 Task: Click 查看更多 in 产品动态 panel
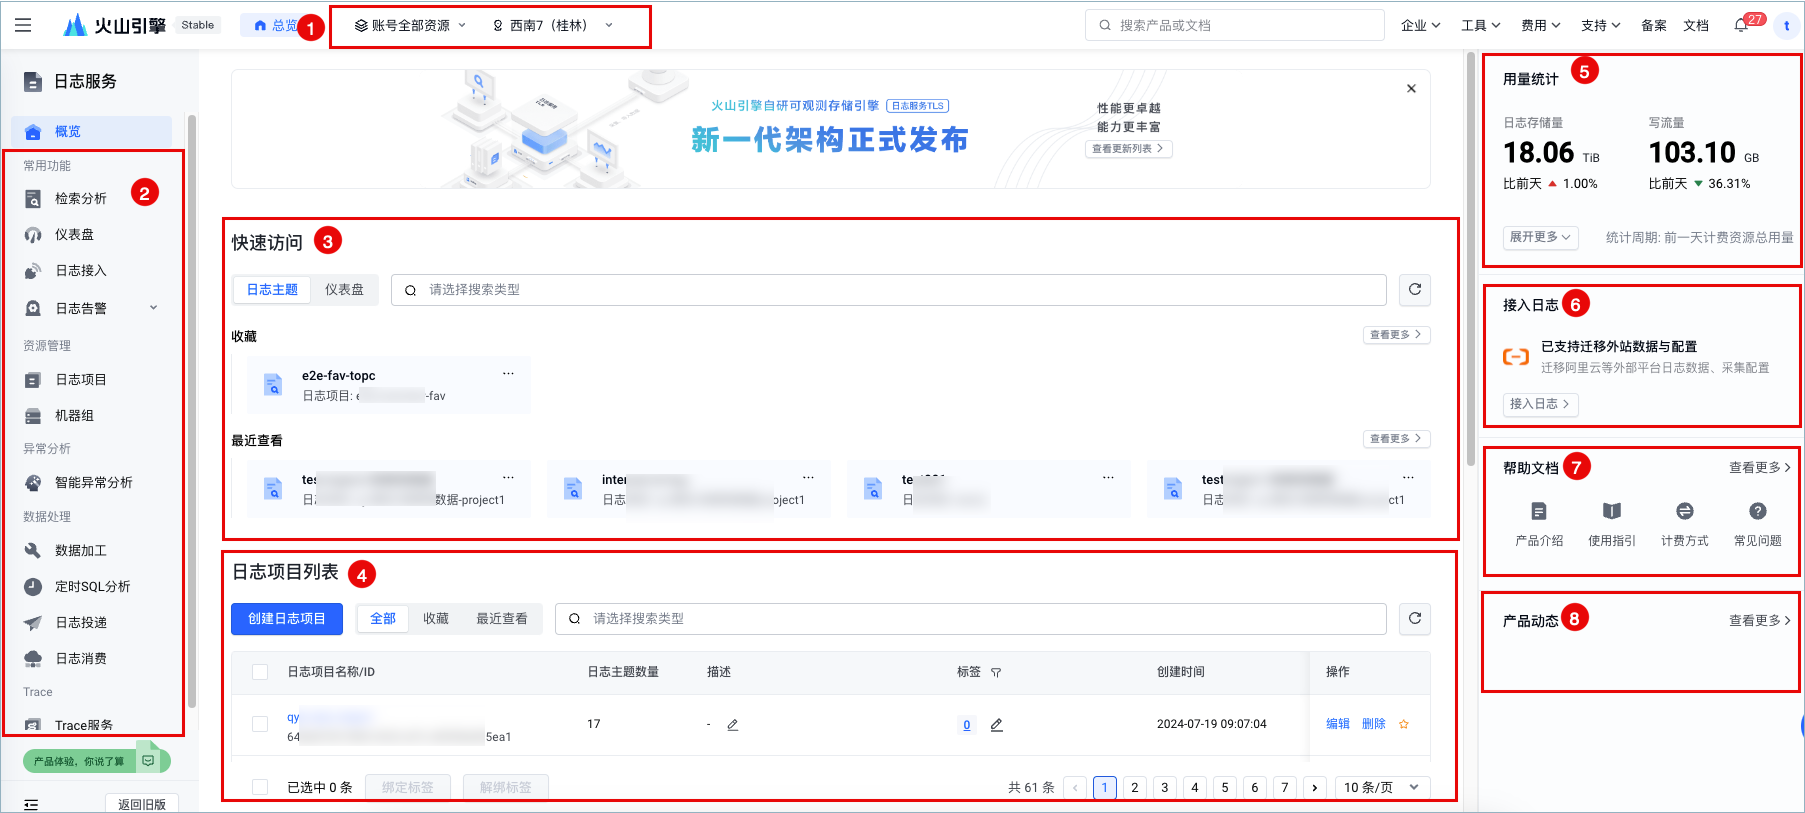1760,621
